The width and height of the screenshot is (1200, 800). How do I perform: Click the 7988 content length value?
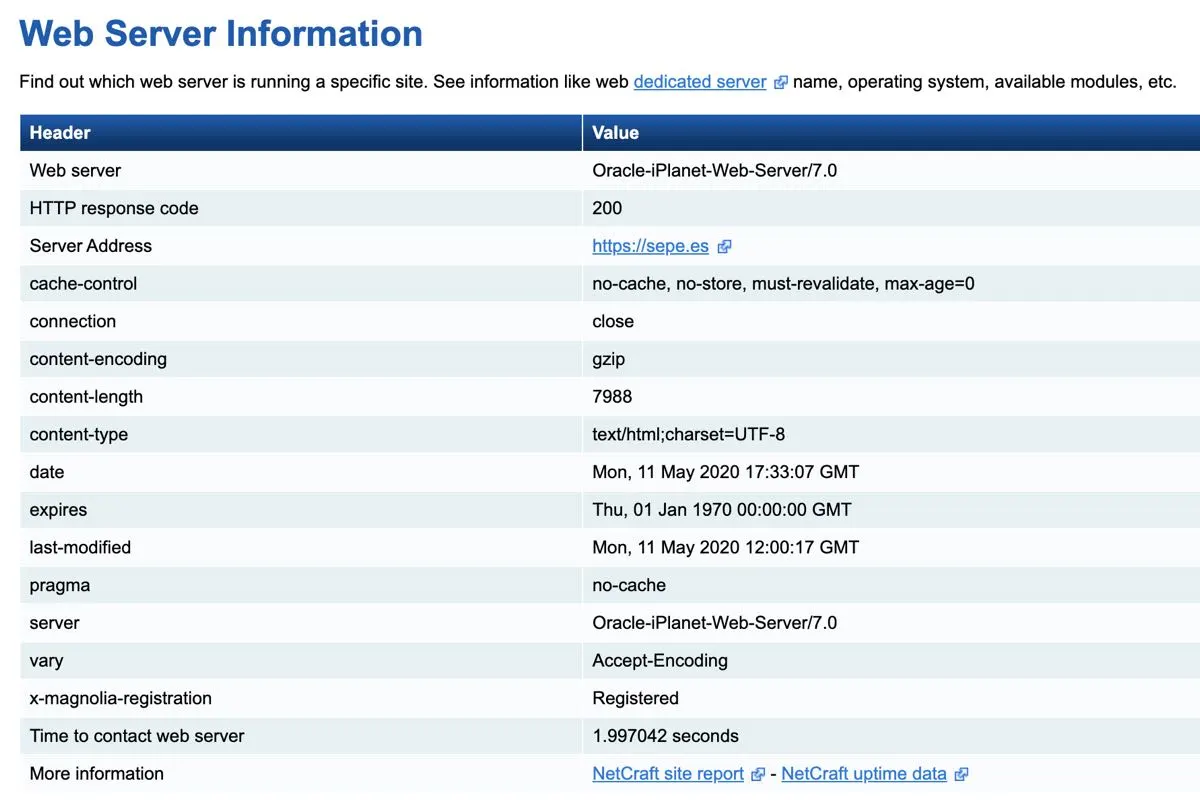(x=612, y=397)
